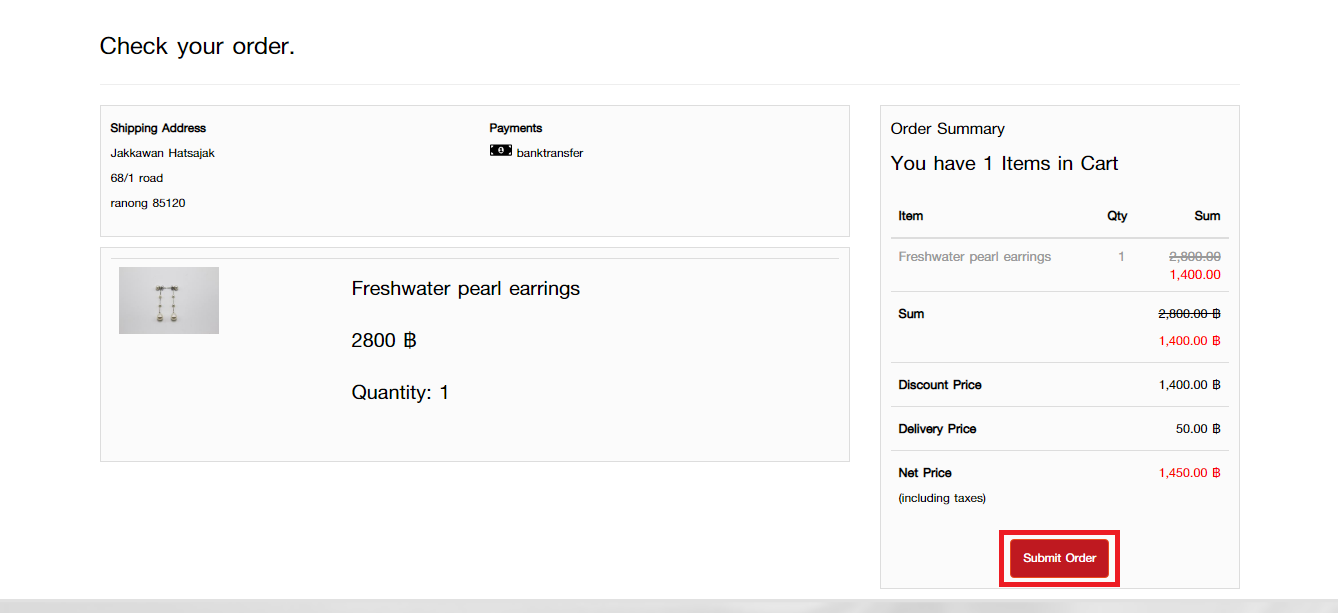
Task: Click the banktransfer payment label
Action: pyautogui.click(x=549, y=153)
